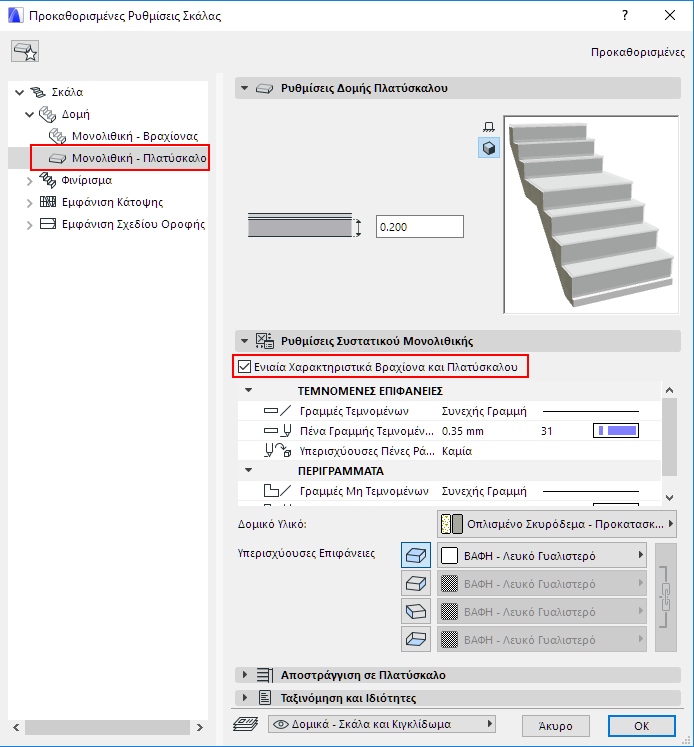Select Γραμμές Μη Τεμνομένων row
The image size is (694, 747).
[449, 491]
